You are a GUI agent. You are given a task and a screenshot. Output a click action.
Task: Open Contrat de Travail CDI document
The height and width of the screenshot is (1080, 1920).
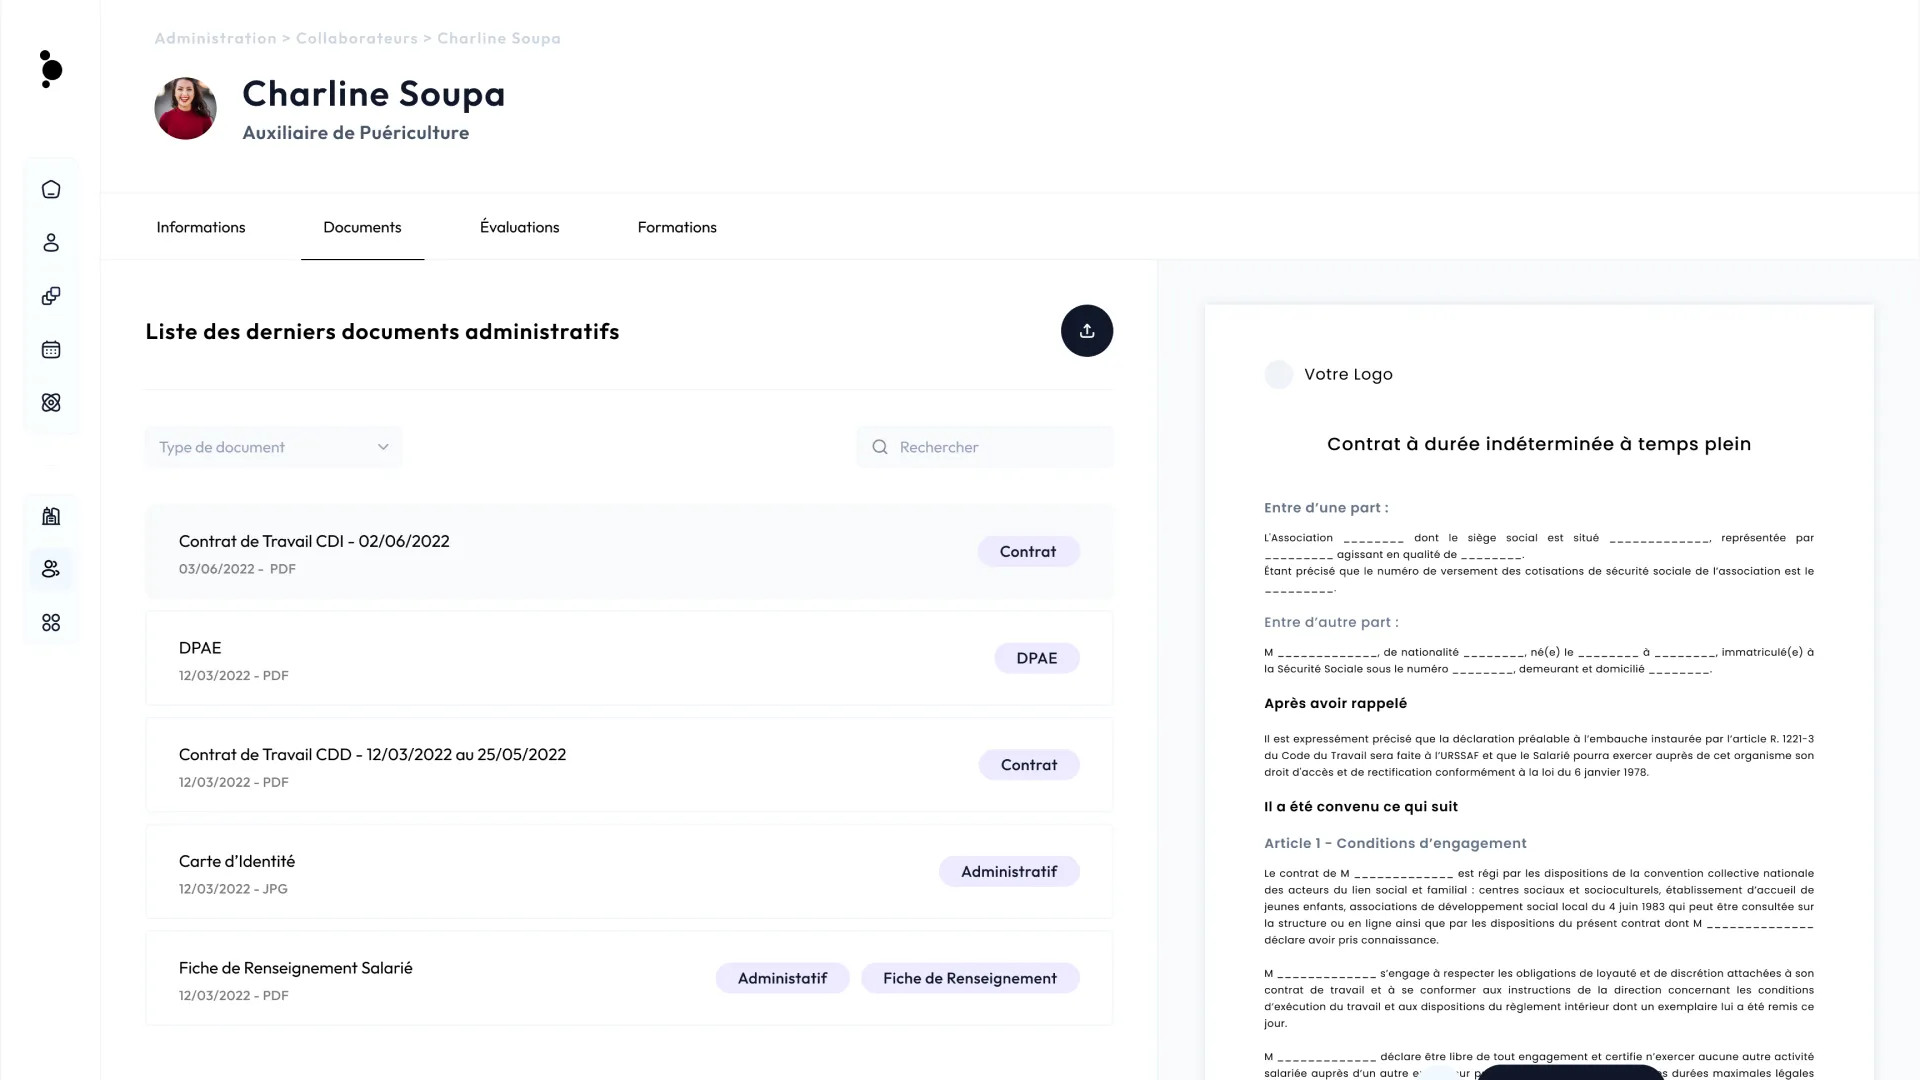(x=314, y=541)
